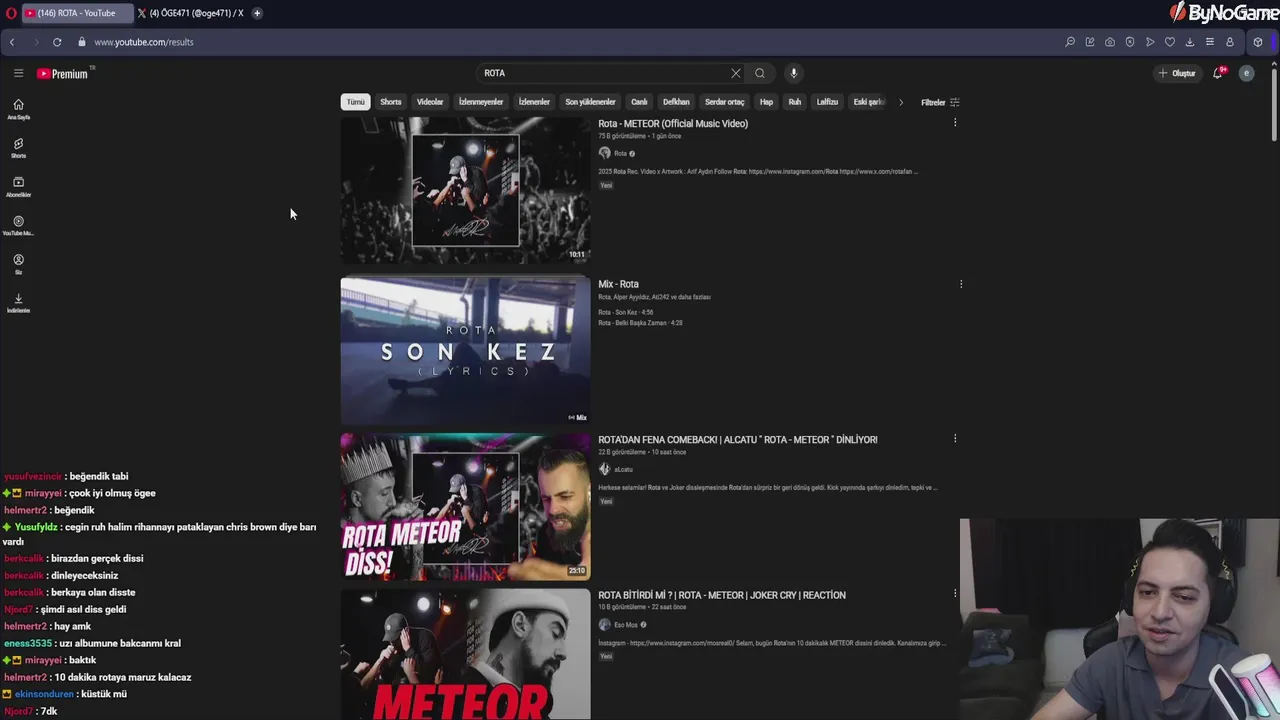
Task: Click the browser send arrow icon
Action: coord(1150,42)
